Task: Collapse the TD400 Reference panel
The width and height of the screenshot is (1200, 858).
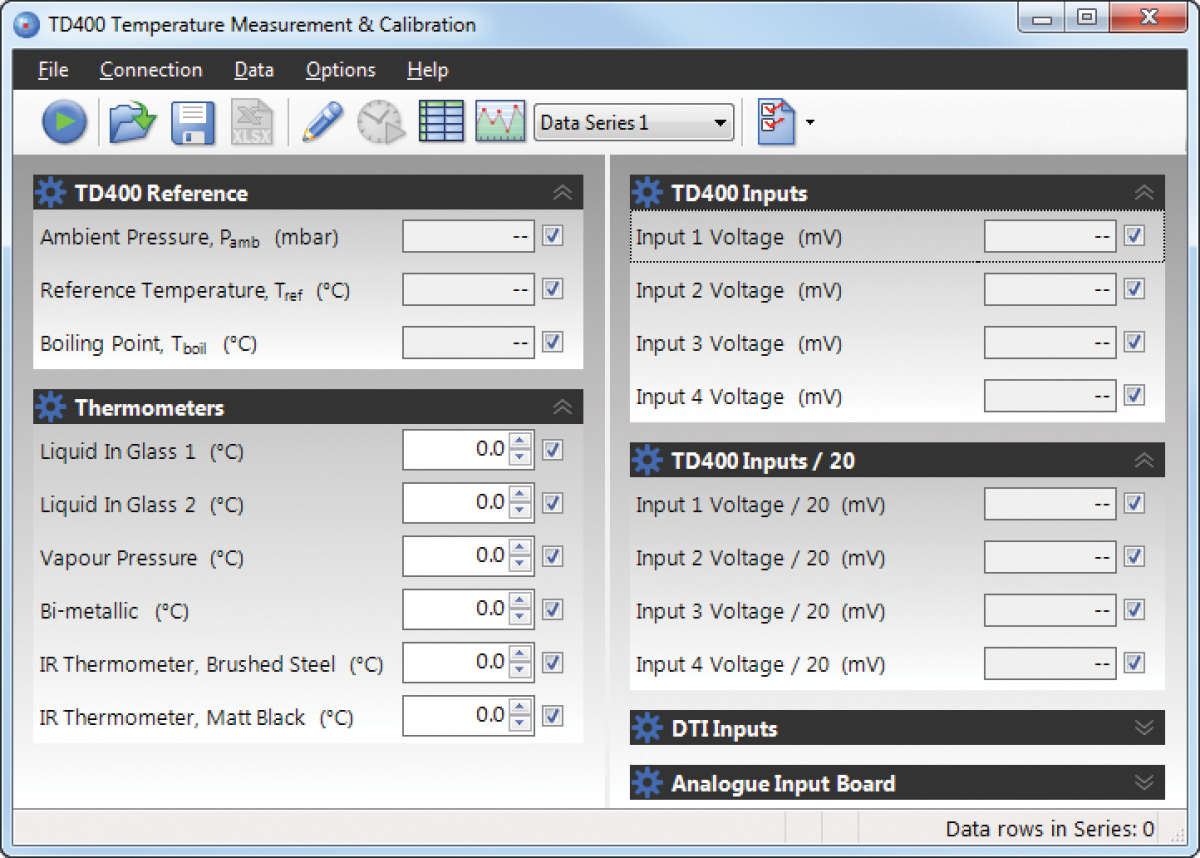Action: coord(562,193)
